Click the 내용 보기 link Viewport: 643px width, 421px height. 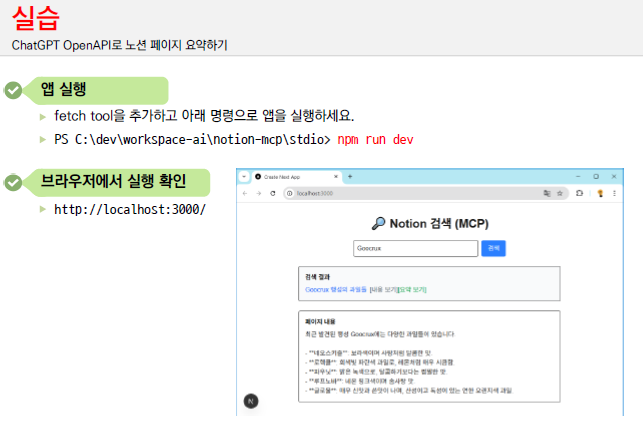click(383, 290)
